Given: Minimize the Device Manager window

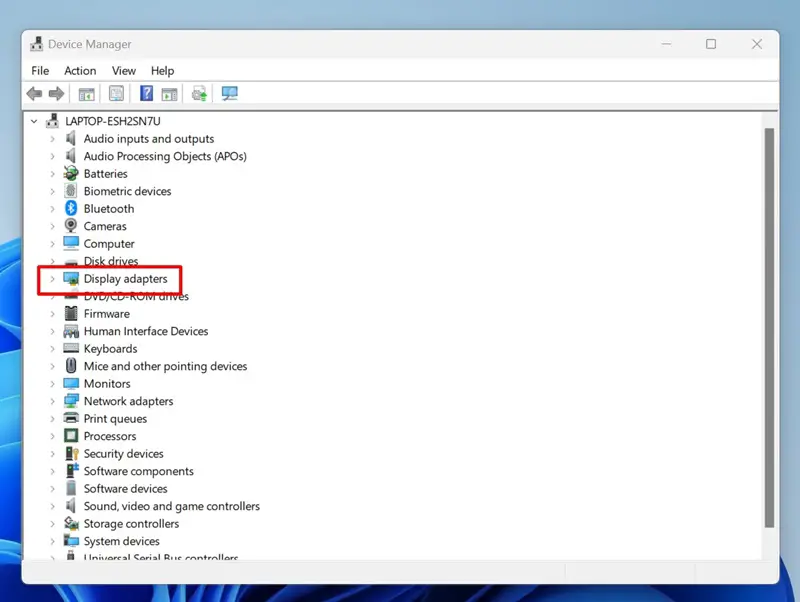Looking at the screenshot, I should pyautogui.click(x=666, y=44).
